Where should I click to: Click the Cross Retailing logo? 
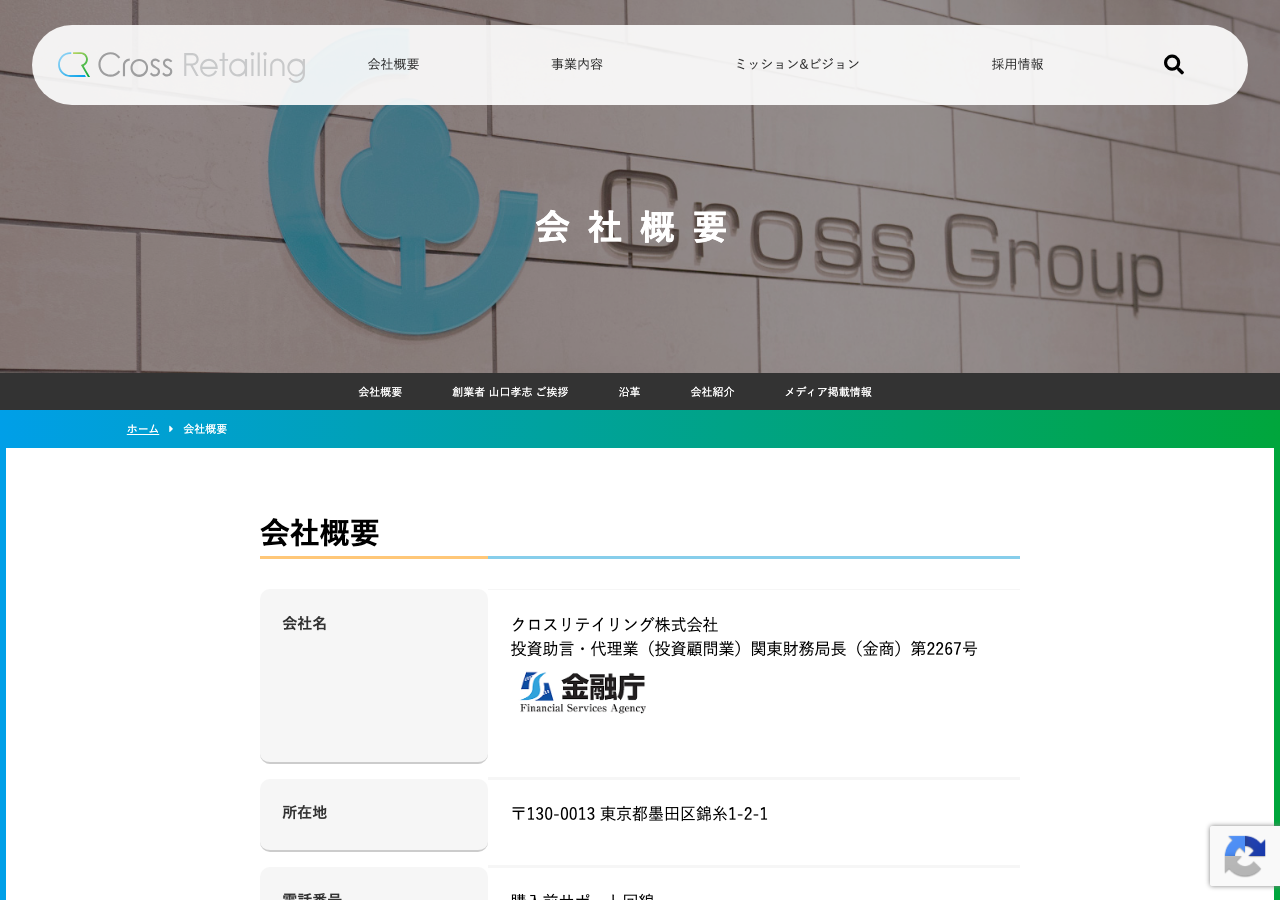[182, 65]
